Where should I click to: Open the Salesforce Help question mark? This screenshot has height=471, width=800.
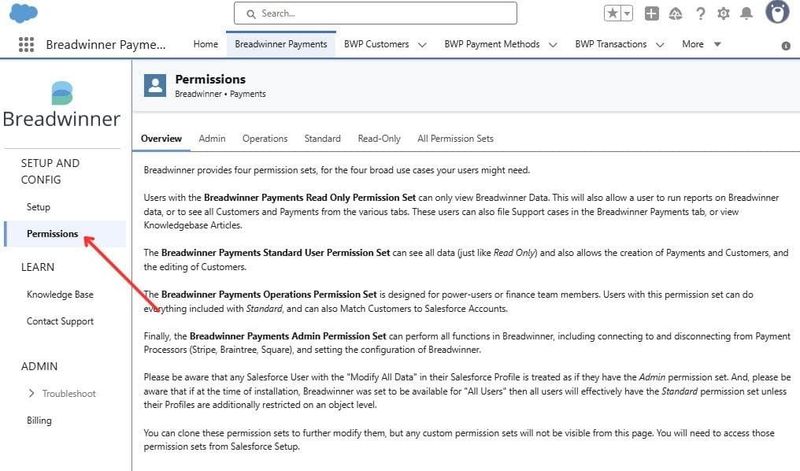pyautogui.click(x=700, y=14)
